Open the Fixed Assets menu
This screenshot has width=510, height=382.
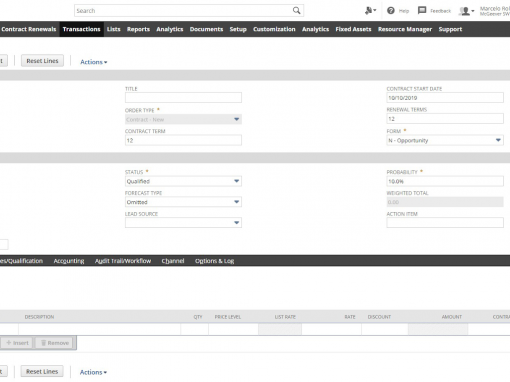click(x=353, y=29)
